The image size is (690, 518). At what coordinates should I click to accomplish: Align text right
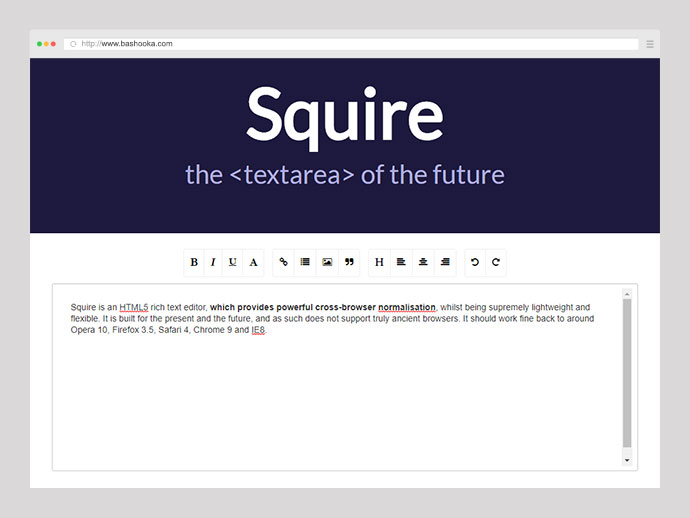445,262
